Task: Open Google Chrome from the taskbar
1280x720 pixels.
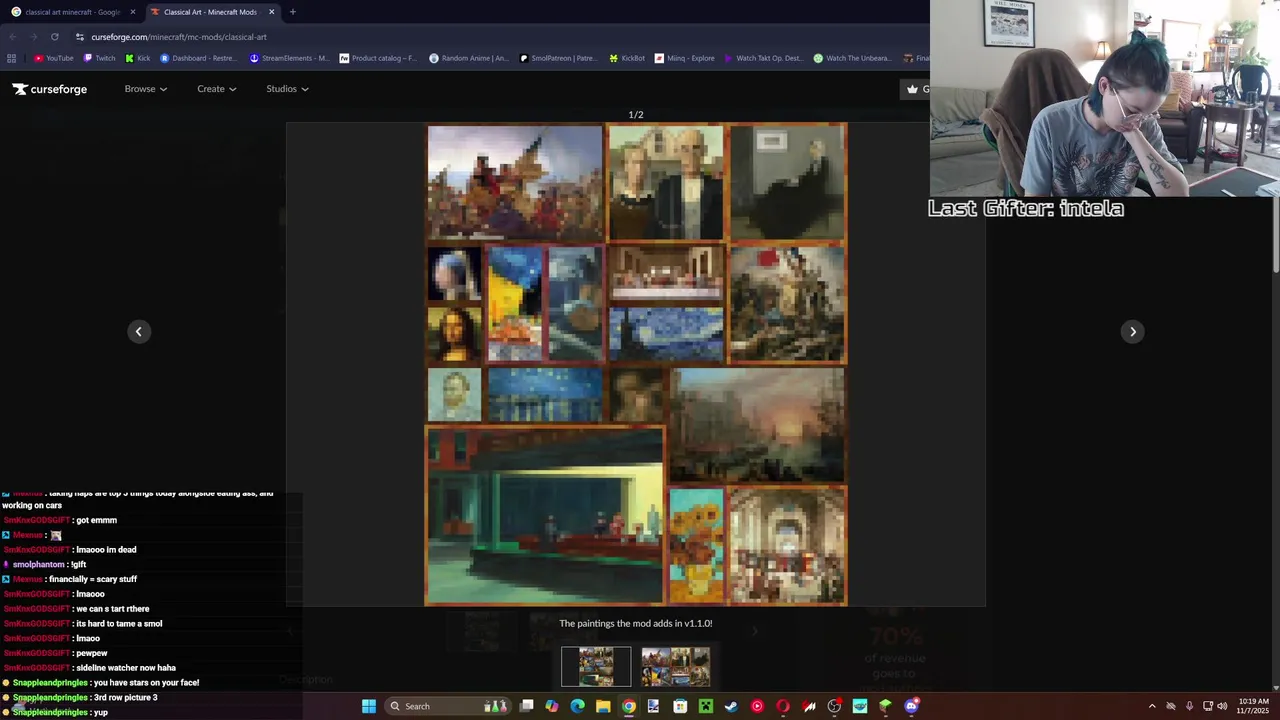Action: pyautogui.click(x=628, y=706)
